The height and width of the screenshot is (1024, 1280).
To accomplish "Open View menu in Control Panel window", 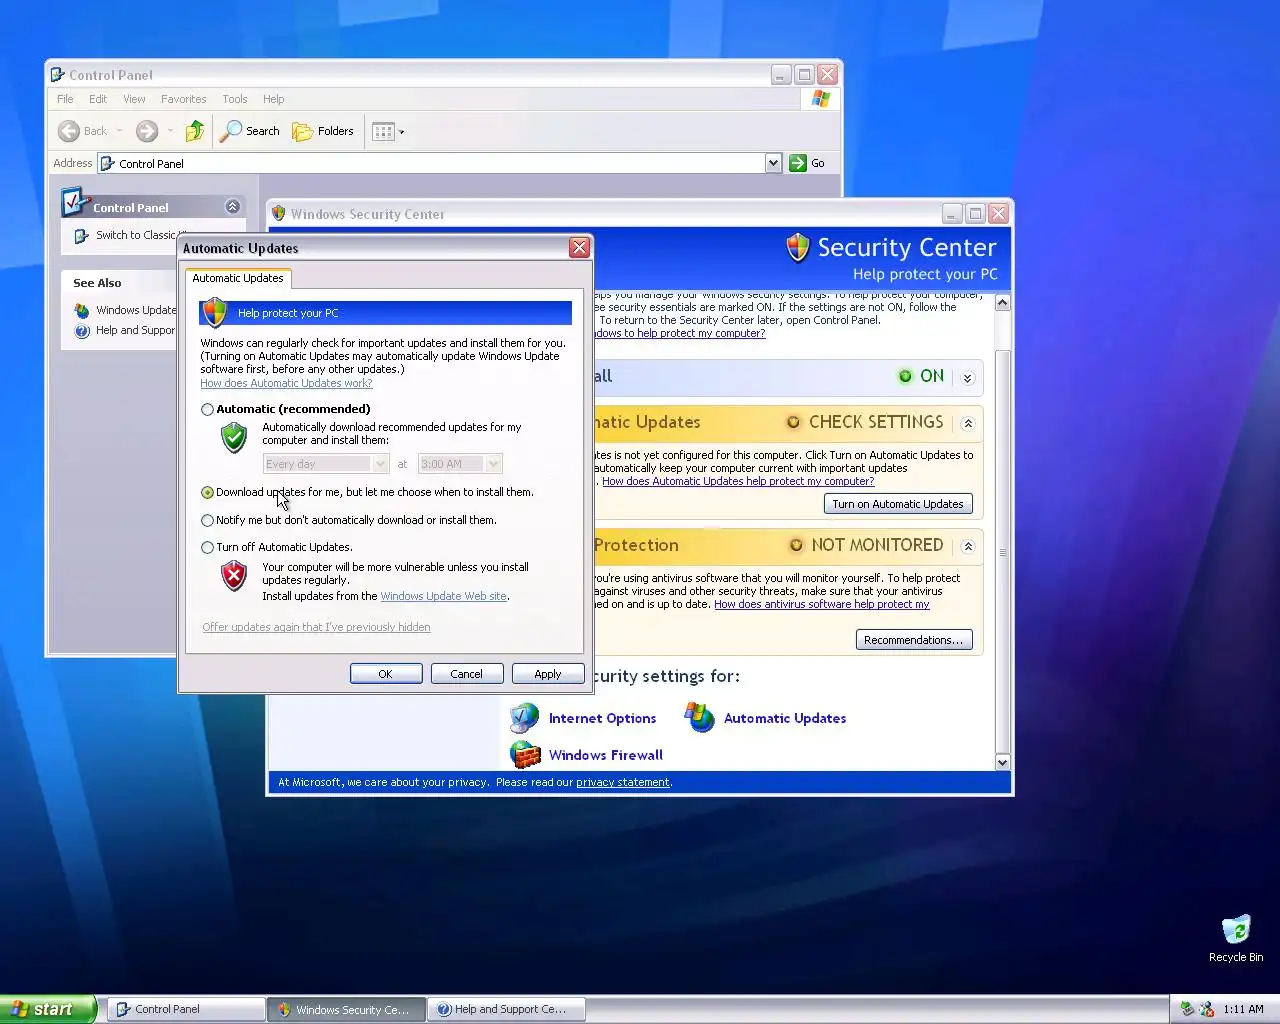I will 134,99.
